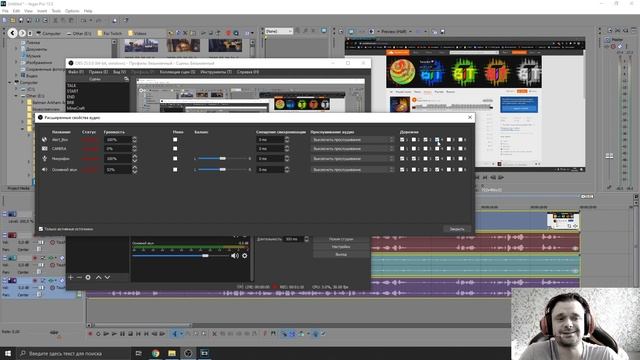Open the Инструменты menu in the OBS window
The width and height of the screenshot is (640, 360).
[x=216, y=72]
